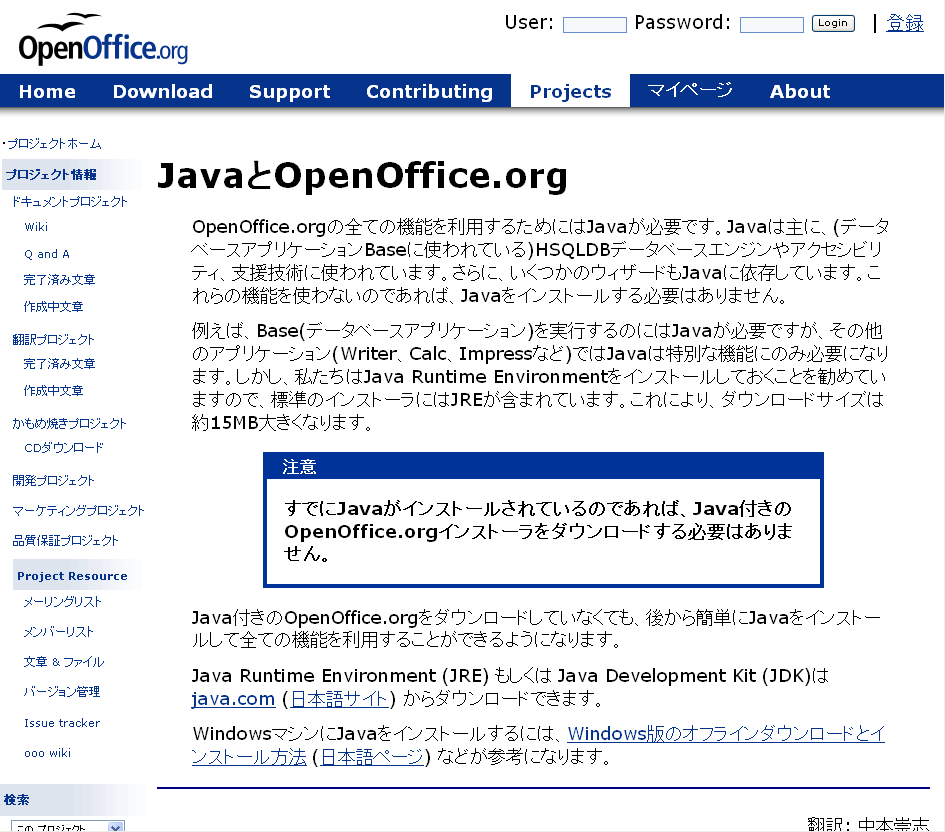The width and height of the screenshot is (945, 832).
Task: Open 文章 & ファイル link
Action: point(63,662)
